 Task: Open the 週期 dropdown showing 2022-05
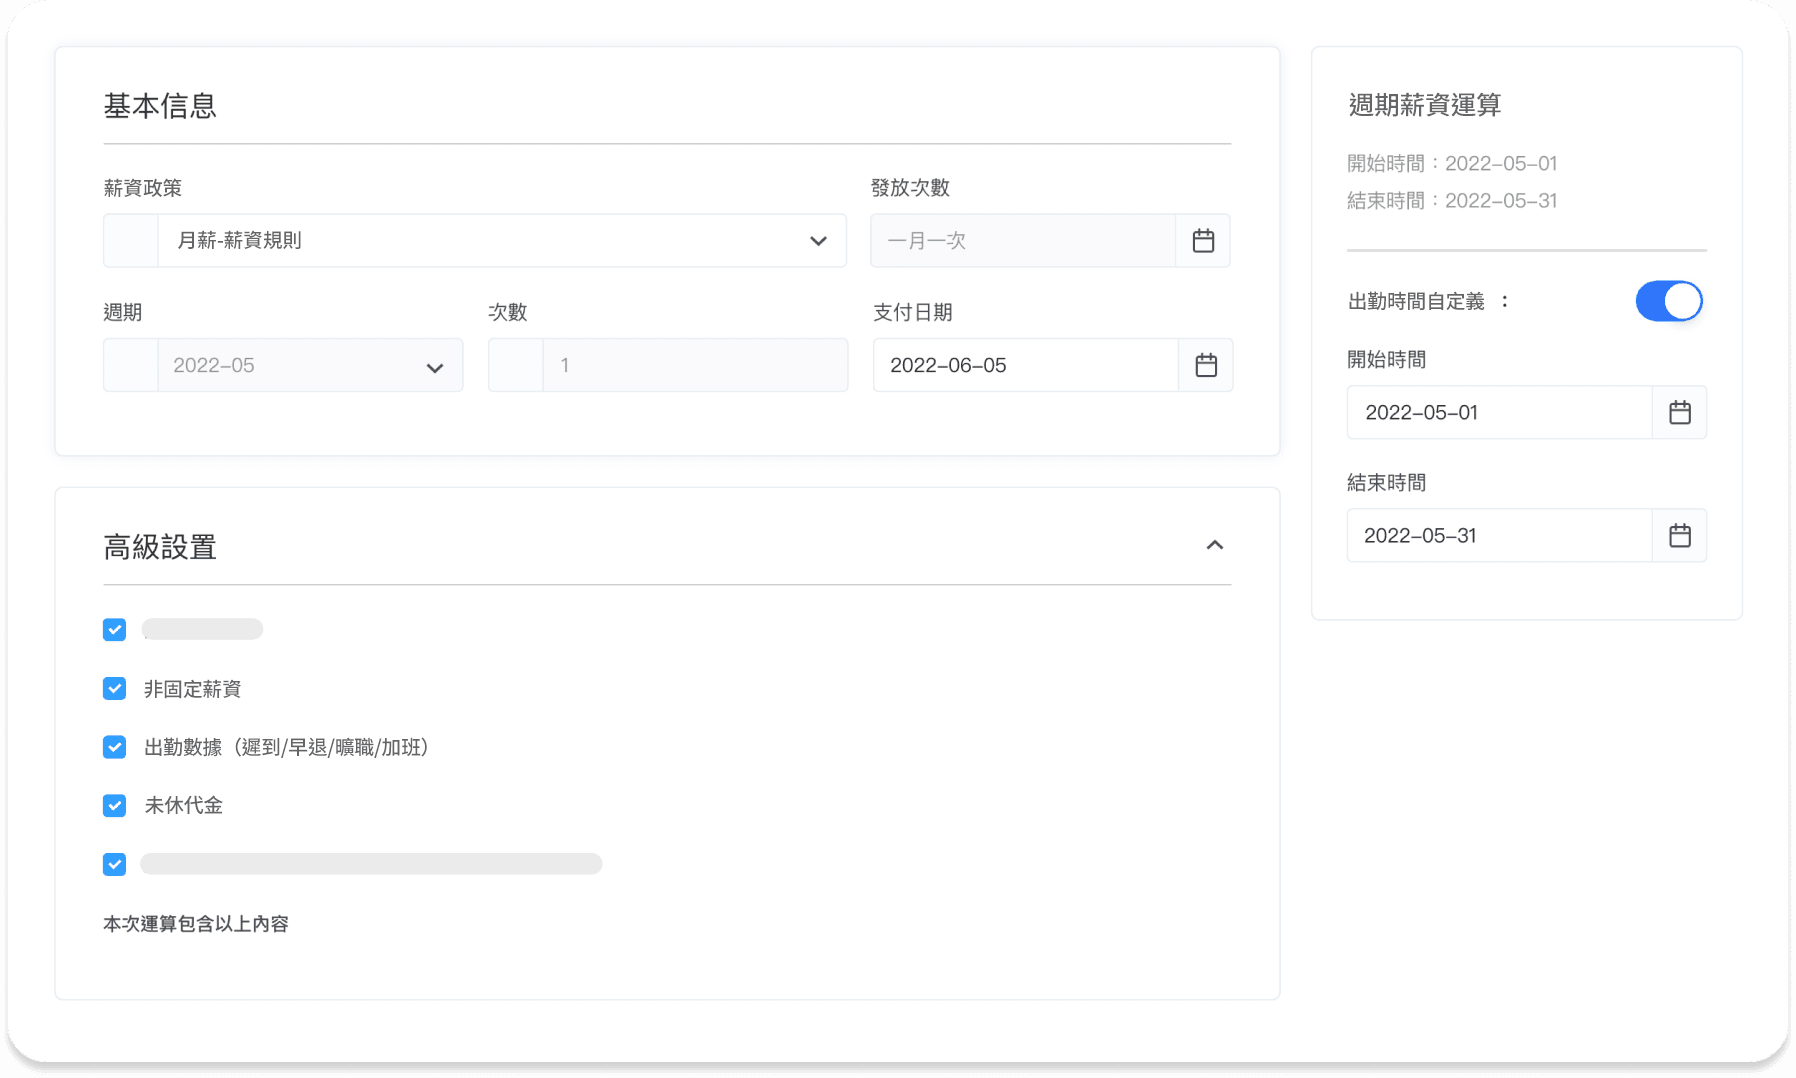point(283,365)
